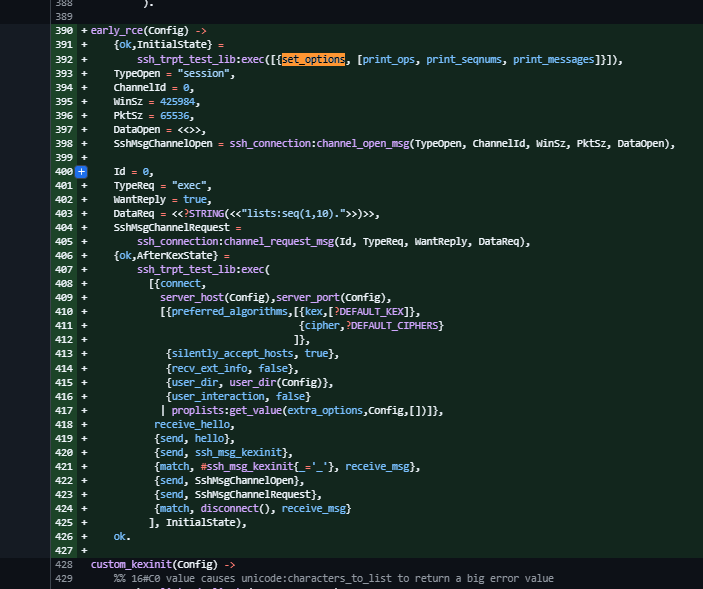Click the silently_accept_hosts option
This screenshot has height=589, width=703.
(x=232, y=354)
